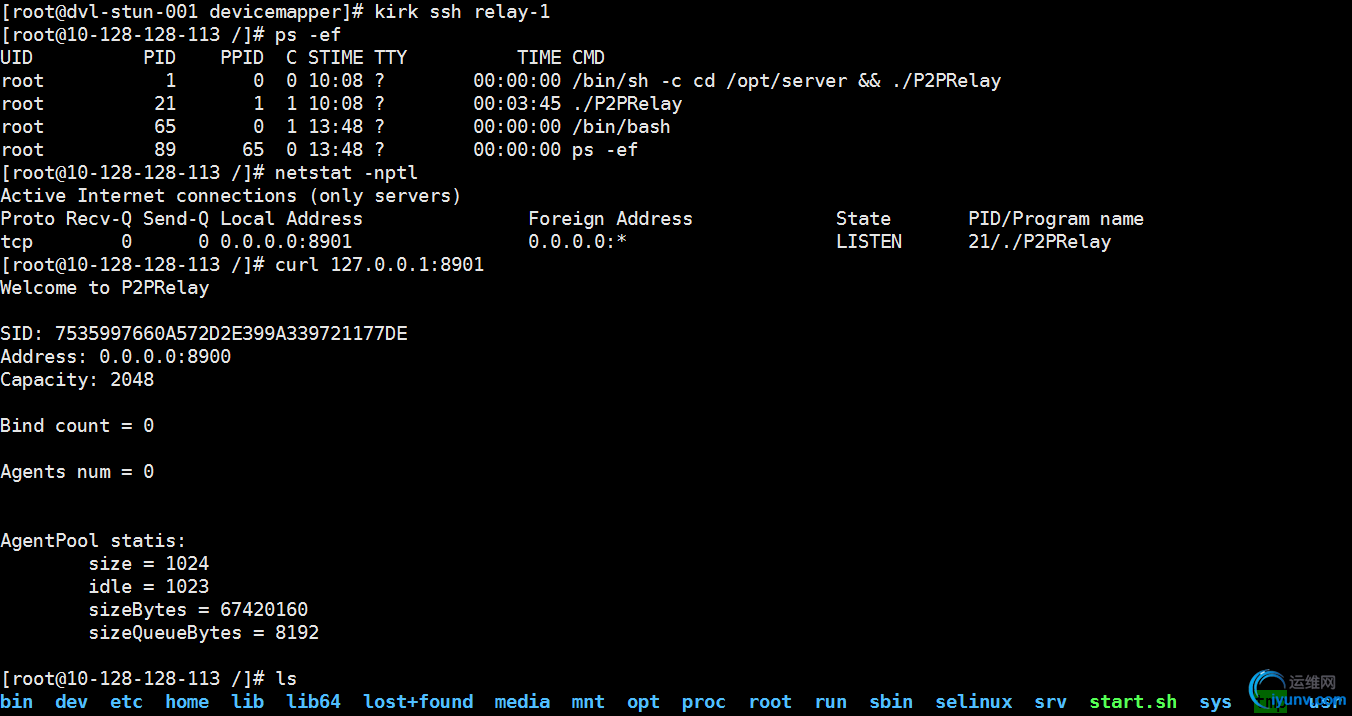
Task: Click the LISTEN state value
Action: pos(869,242)
